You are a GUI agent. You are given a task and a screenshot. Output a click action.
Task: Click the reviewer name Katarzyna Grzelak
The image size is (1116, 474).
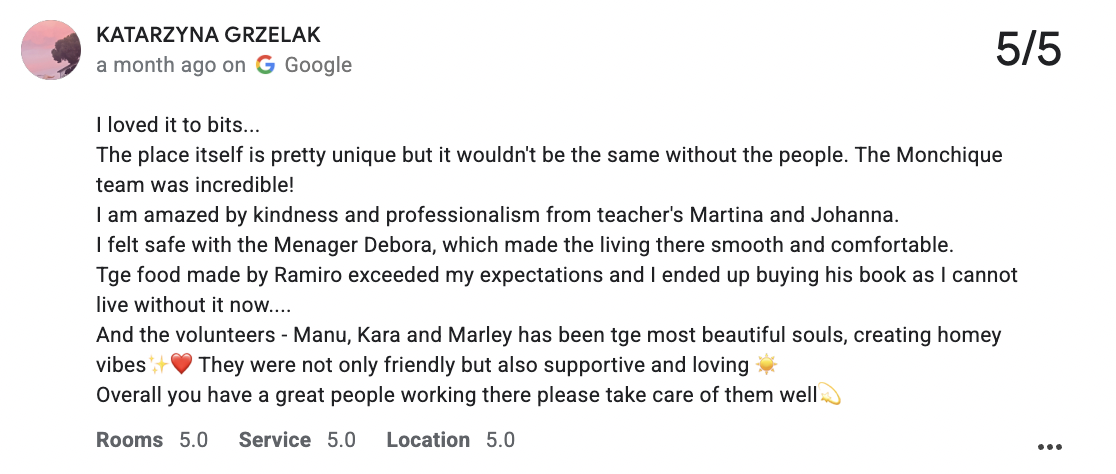click(x=208, y=36)
